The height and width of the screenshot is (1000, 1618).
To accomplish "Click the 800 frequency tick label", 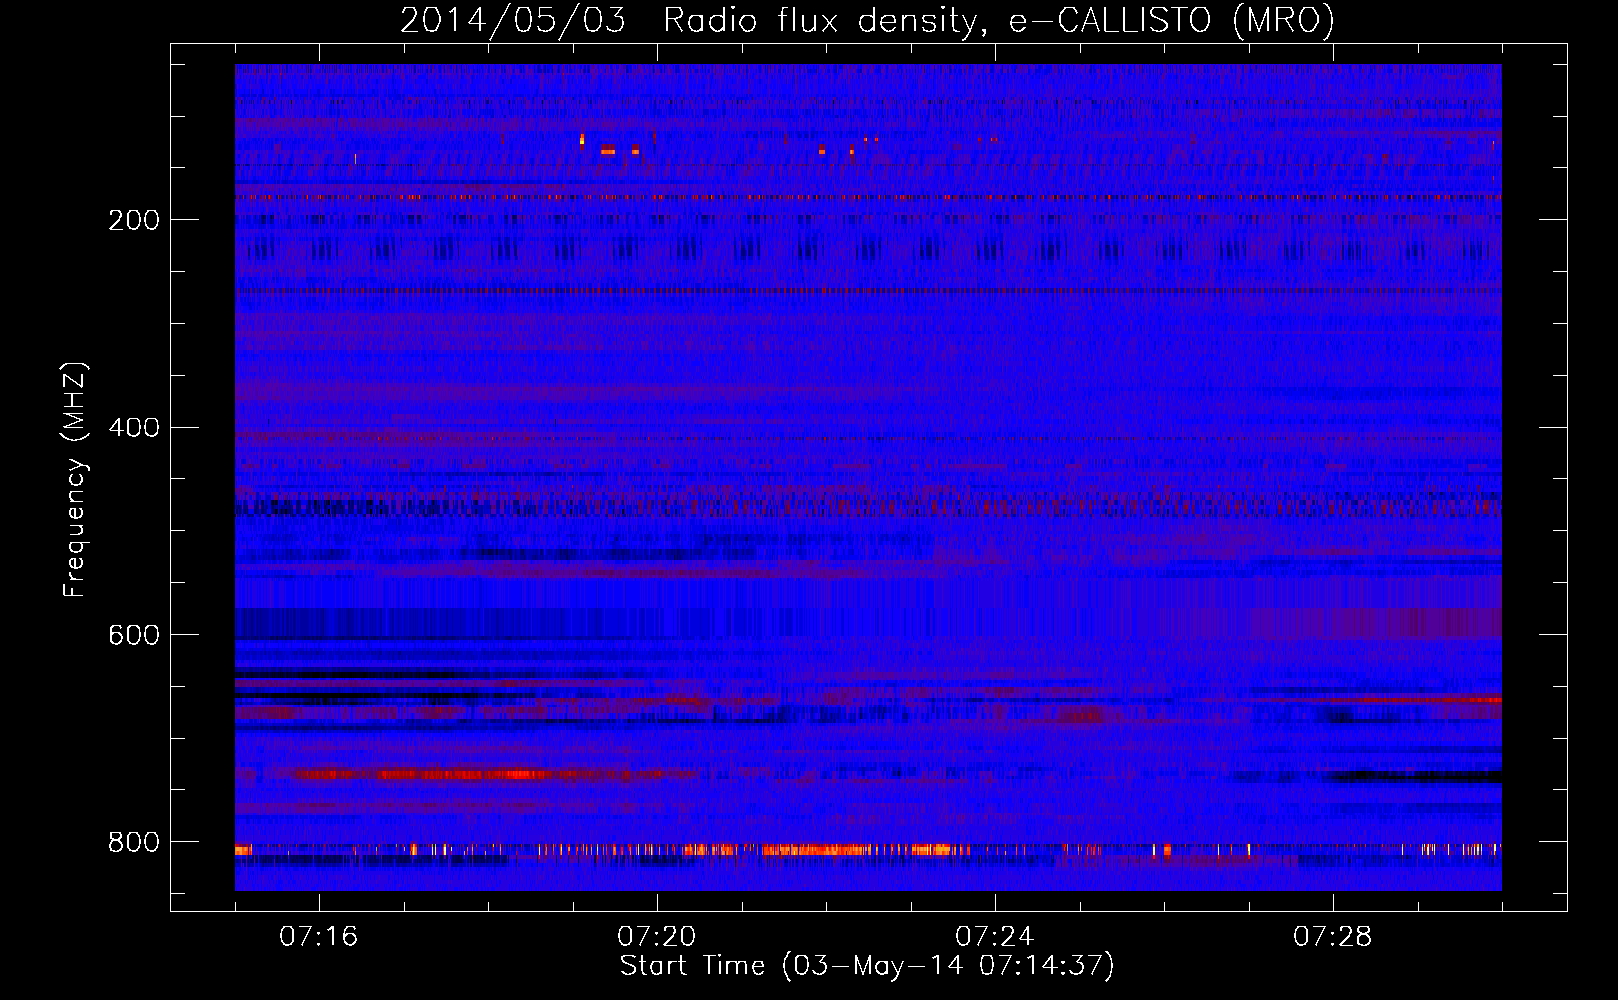I will (x=134, y=843).
